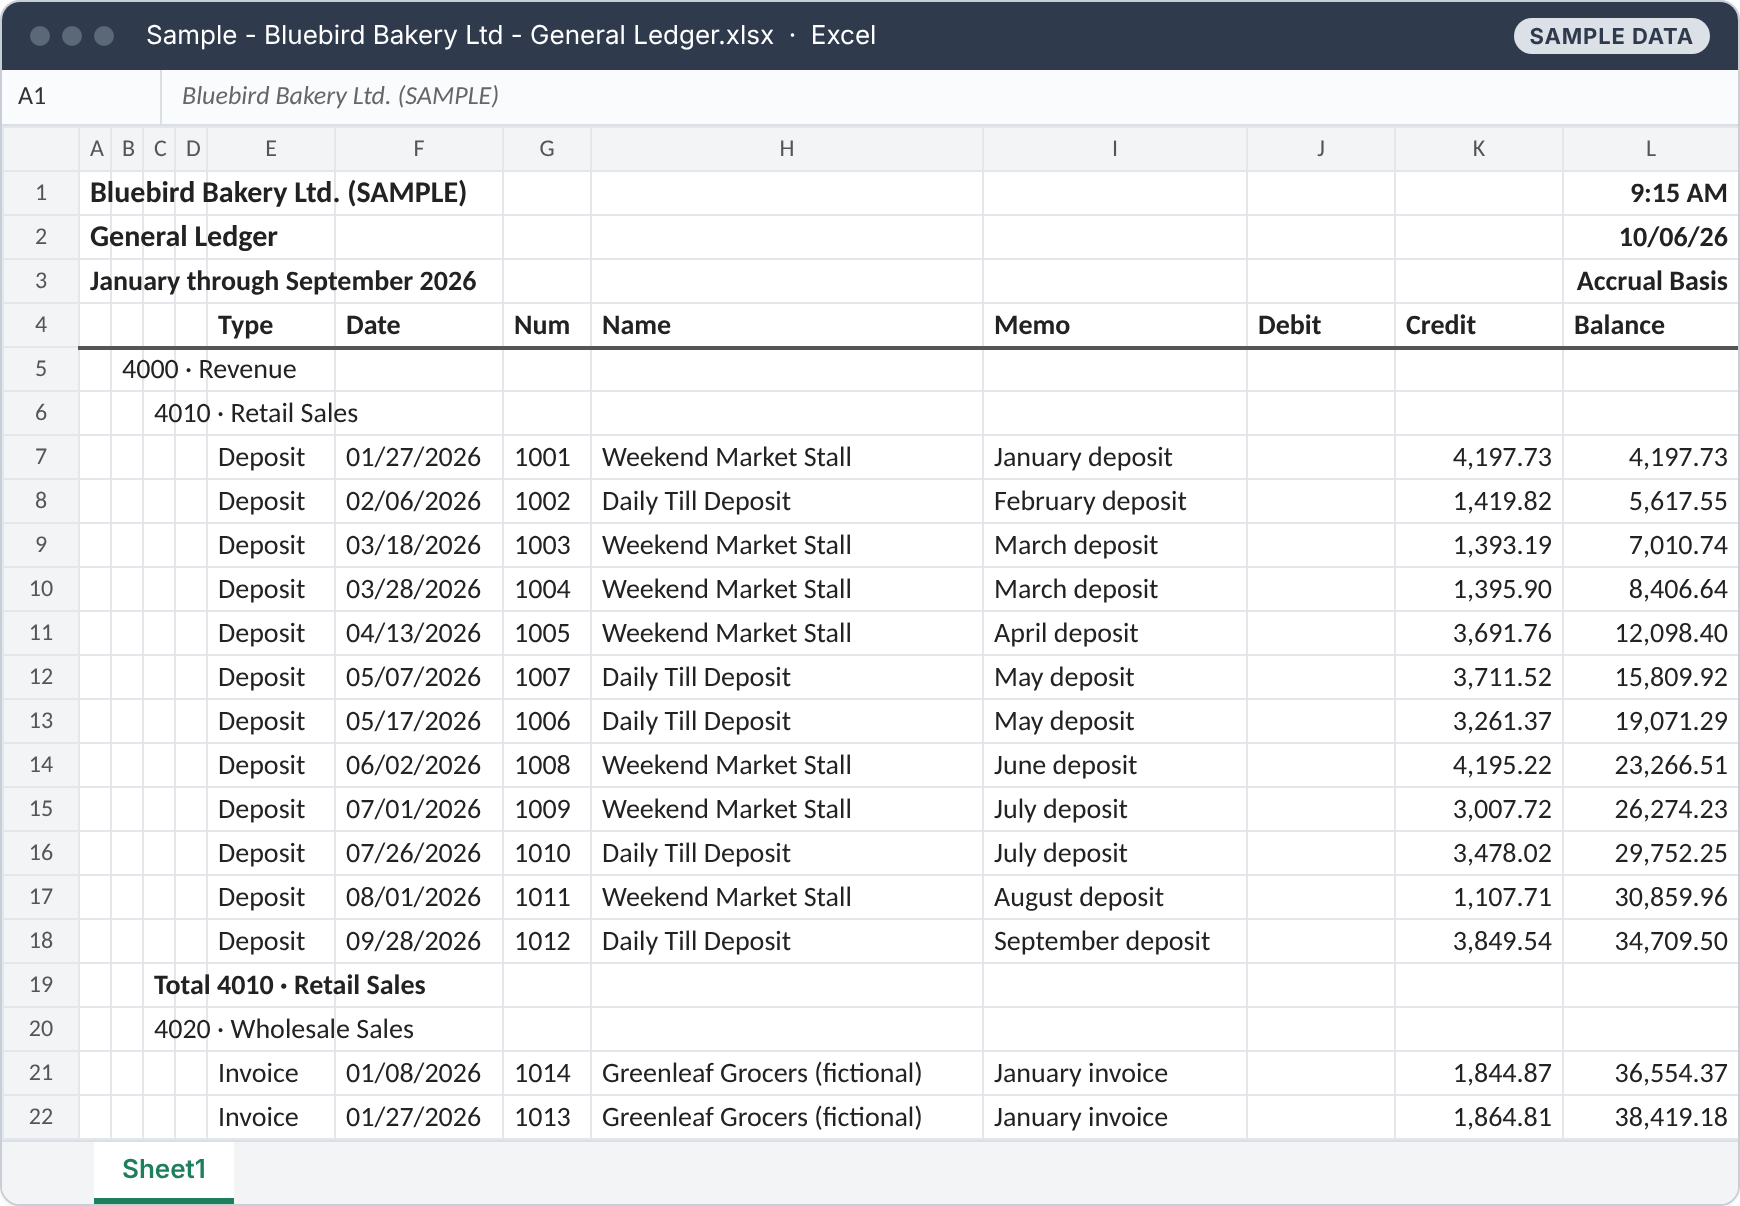
Task: Click the June deposit memo cell
Action: pyautogui.click(x=1115, y=765)
